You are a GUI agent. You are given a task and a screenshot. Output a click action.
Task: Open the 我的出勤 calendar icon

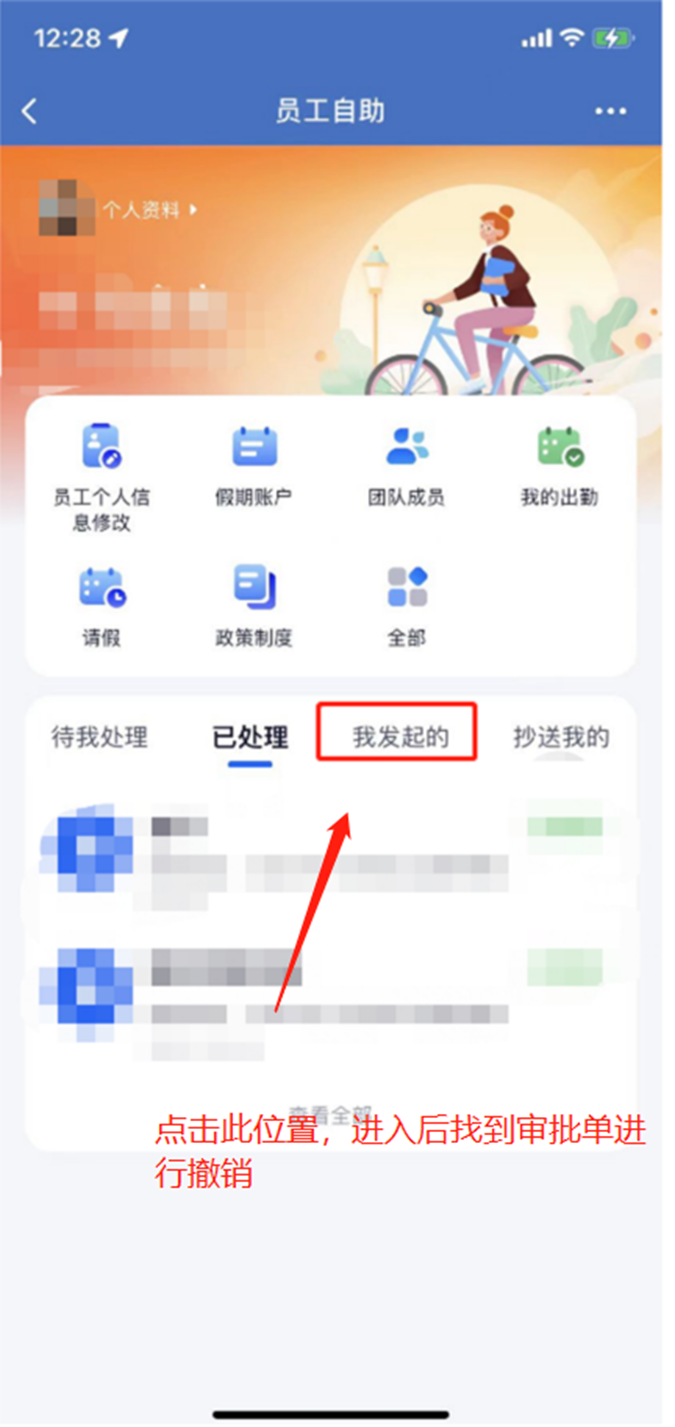click(x=560, y=447)
